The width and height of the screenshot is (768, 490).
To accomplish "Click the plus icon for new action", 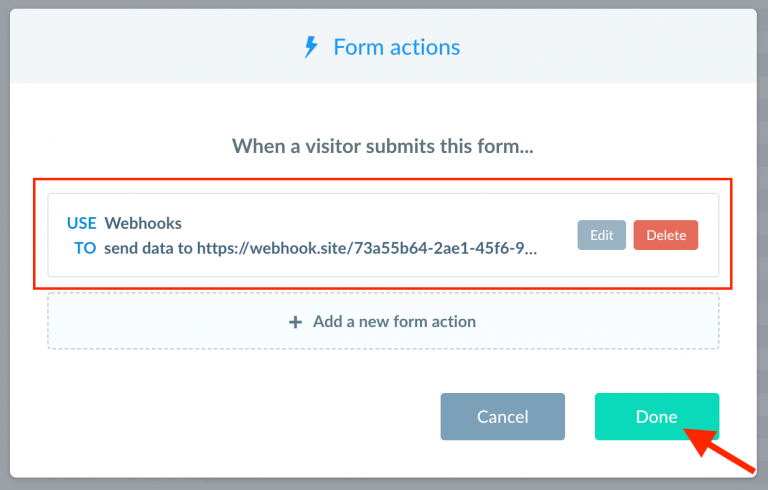I will pyautogui.click(x=295, y=322).
